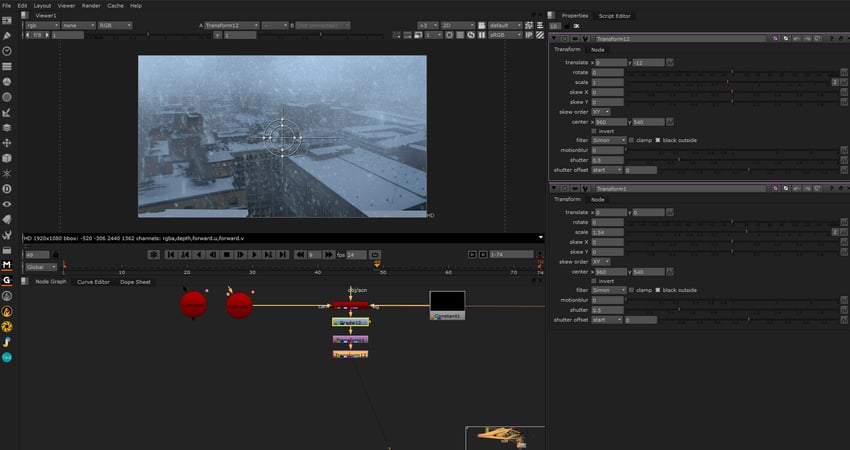Enable invert checkbox in Transform12
Screen dimensions: 850x450
tap(596, 130)
